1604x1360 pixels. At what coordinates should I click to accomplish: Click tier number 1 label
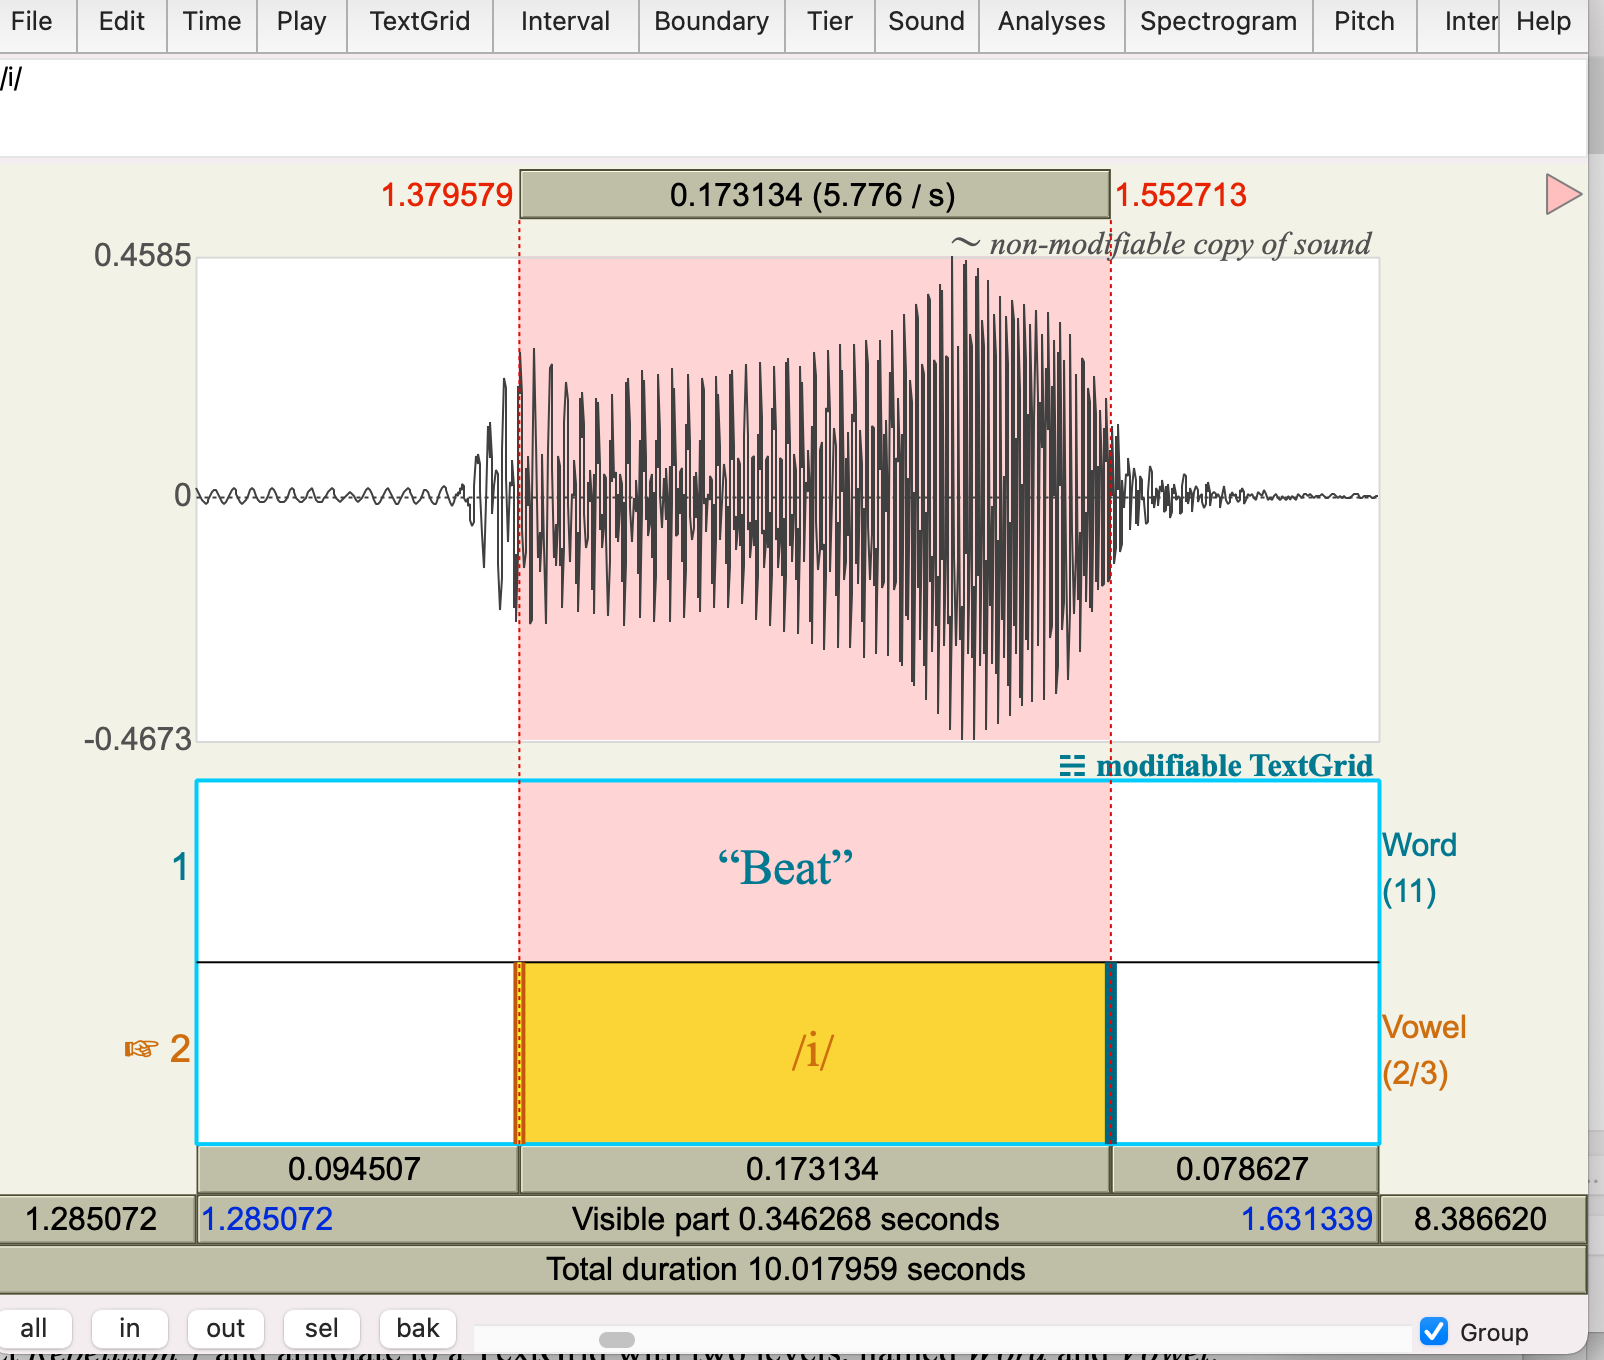(180, 867)
